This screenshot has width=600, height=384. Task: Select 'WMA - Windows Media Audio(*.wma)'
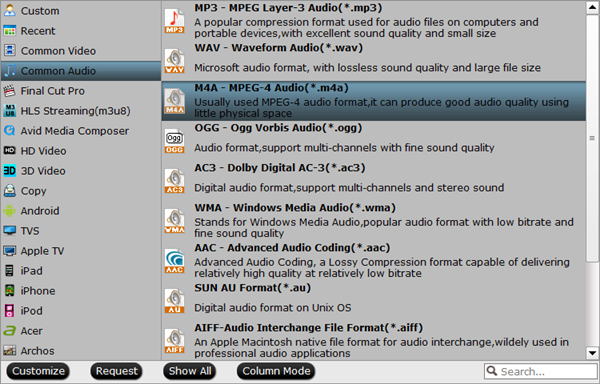pos(373,221)
